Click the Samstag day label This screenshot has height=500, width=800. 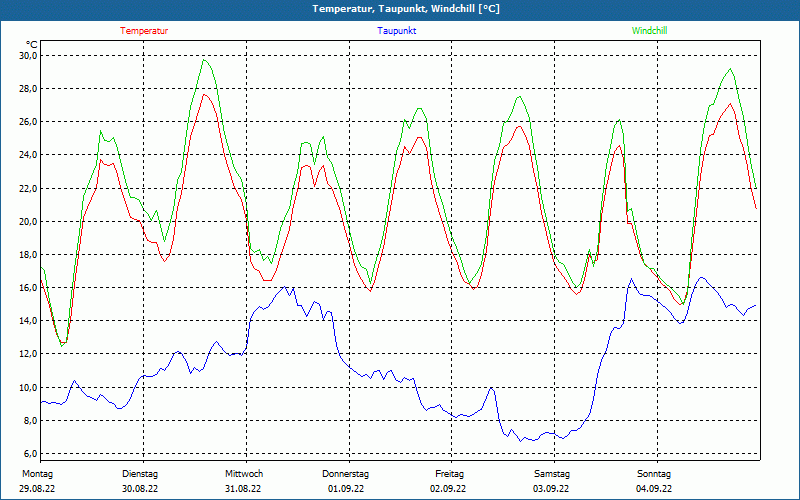pos(552,474)
